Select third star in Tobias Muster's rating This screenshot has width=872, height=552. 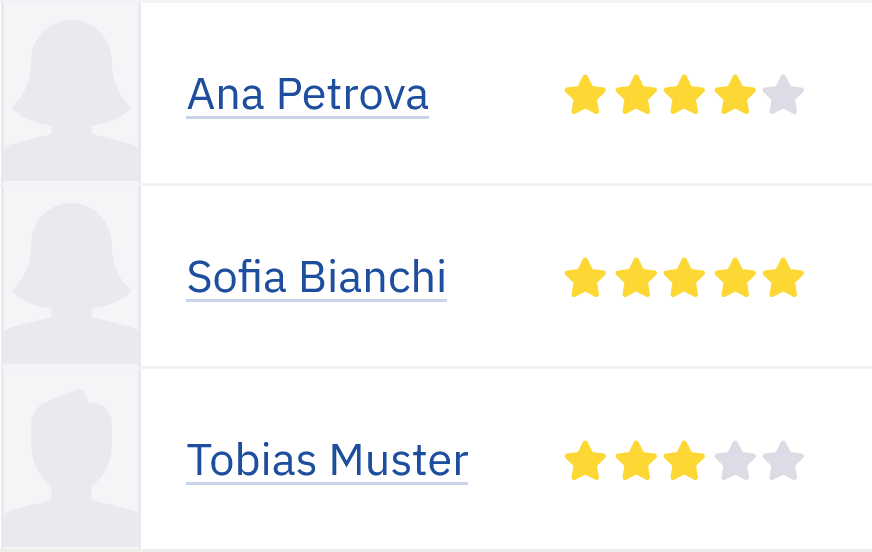(x=684, y=460)
